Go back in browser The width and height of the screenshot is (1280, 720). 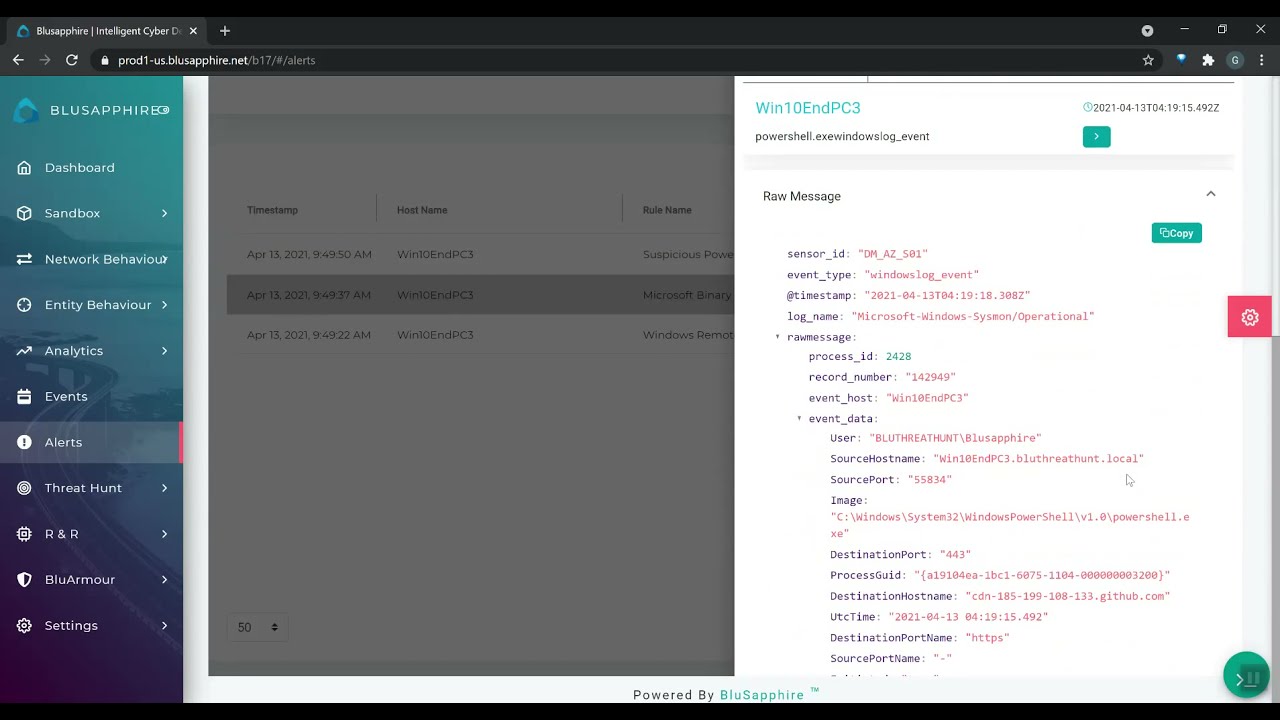point(18,60)
